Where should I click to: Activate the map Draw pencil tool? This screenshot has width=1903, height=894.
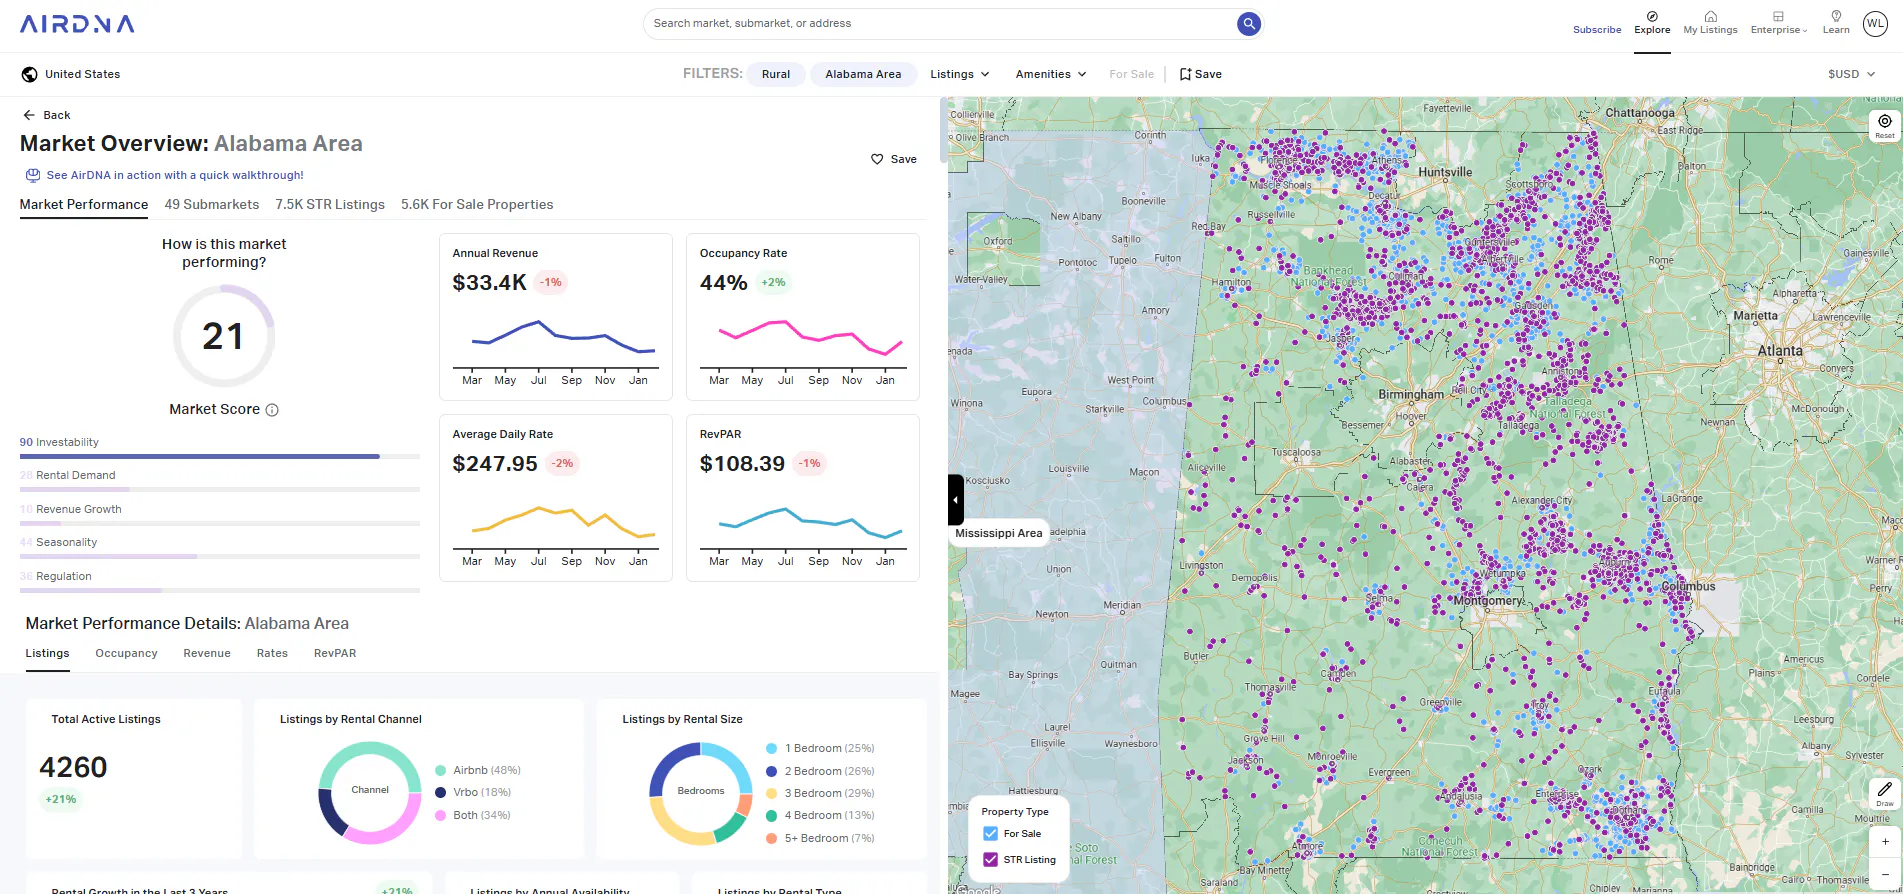[x=1885, y=793]
